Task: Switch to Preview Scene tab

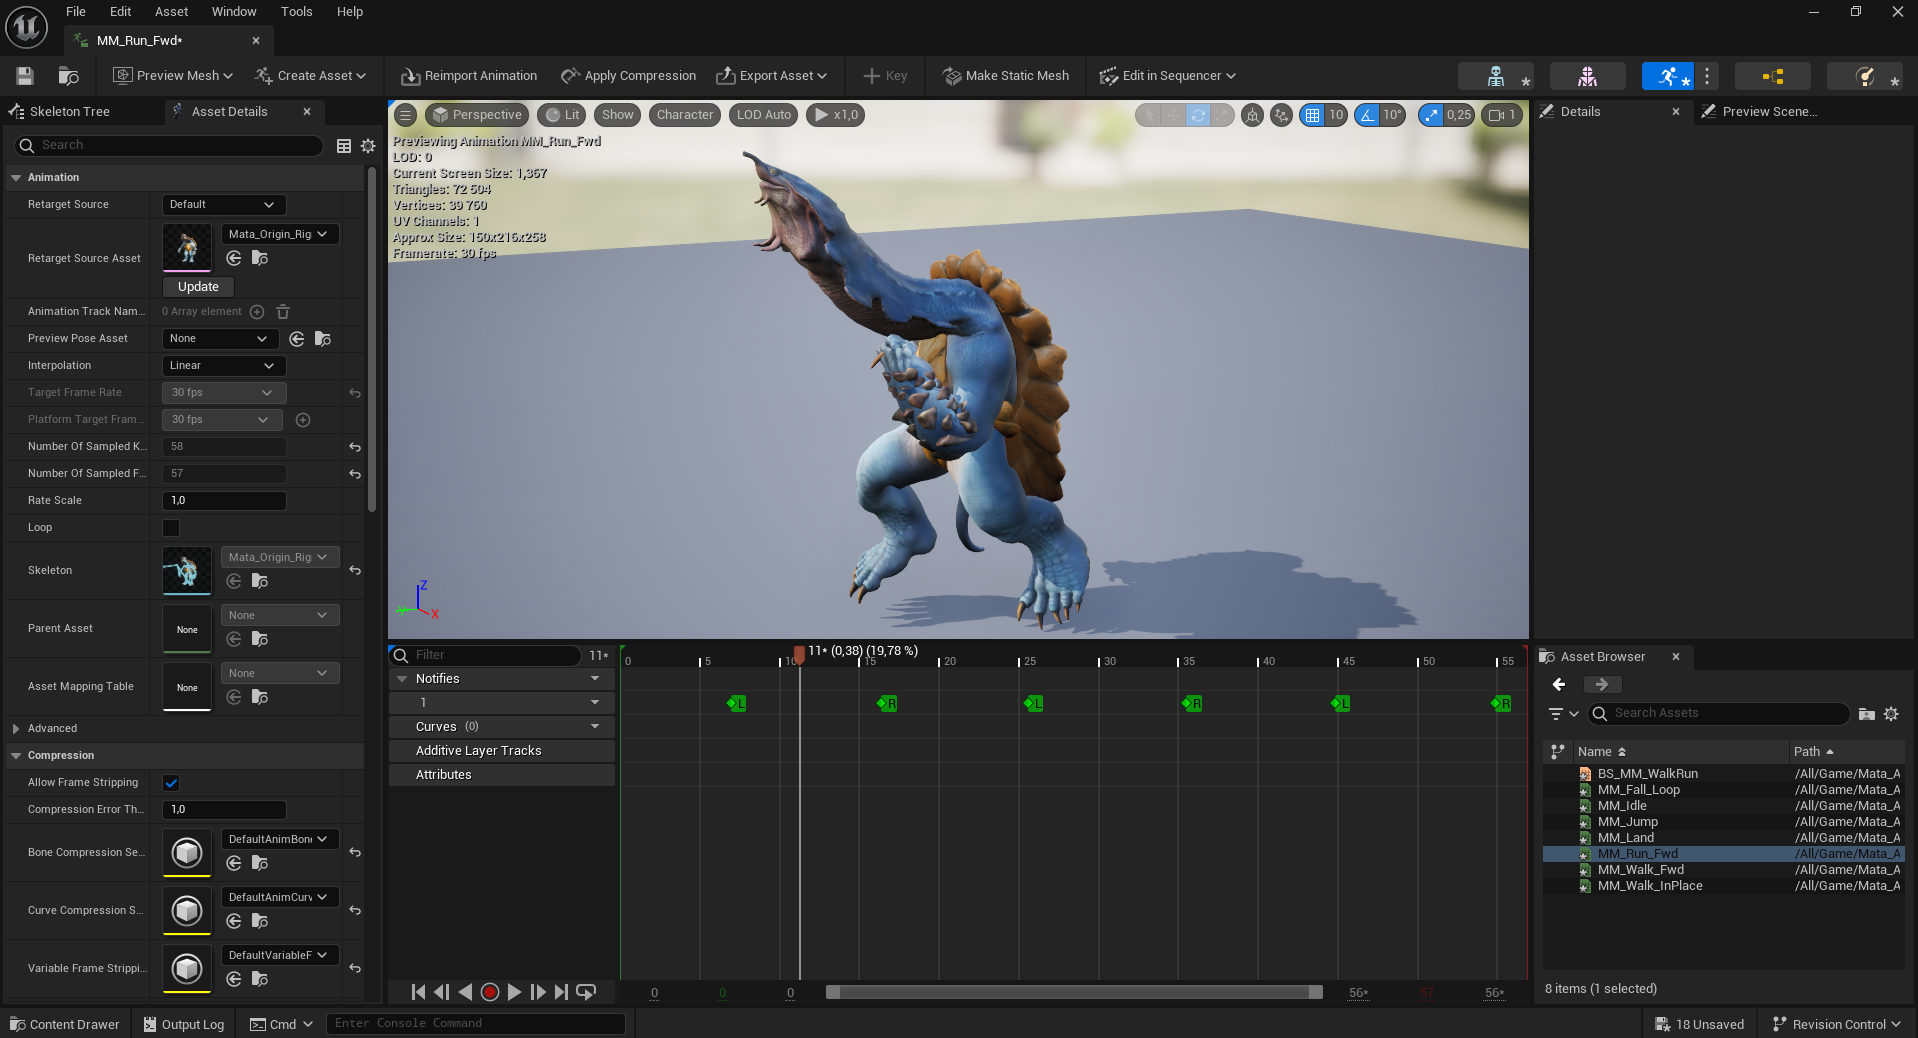Action: (x=1769, y=112)
